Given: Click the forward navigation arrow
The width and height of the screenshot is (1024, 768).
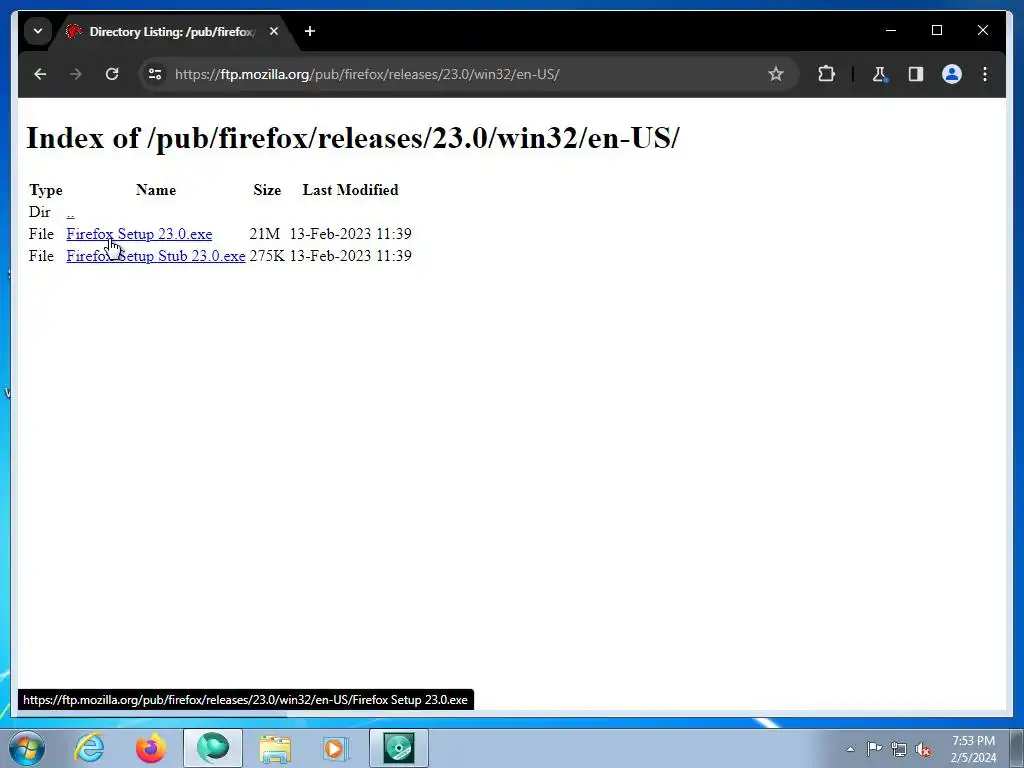Looking at the screenshot, I should [x=76, y=74].
